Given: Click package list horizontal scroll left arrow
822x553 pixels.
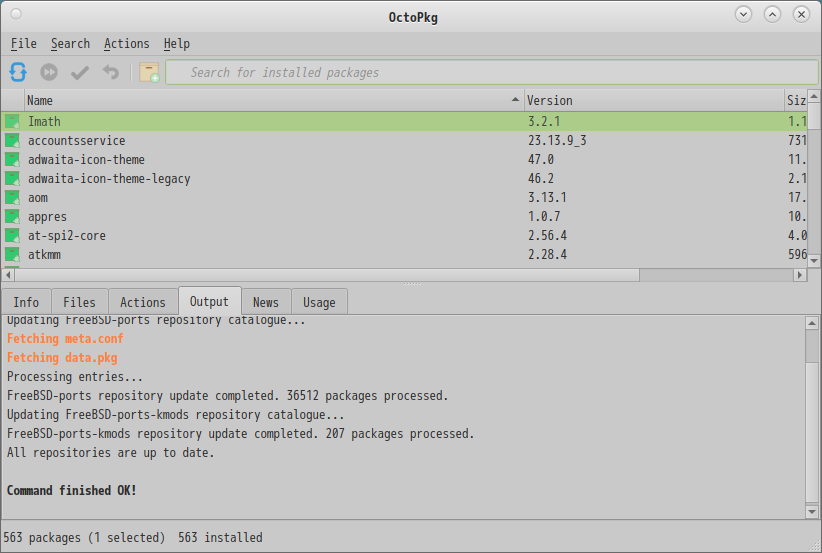Looking at the screenshot, I should coord(8,275).
